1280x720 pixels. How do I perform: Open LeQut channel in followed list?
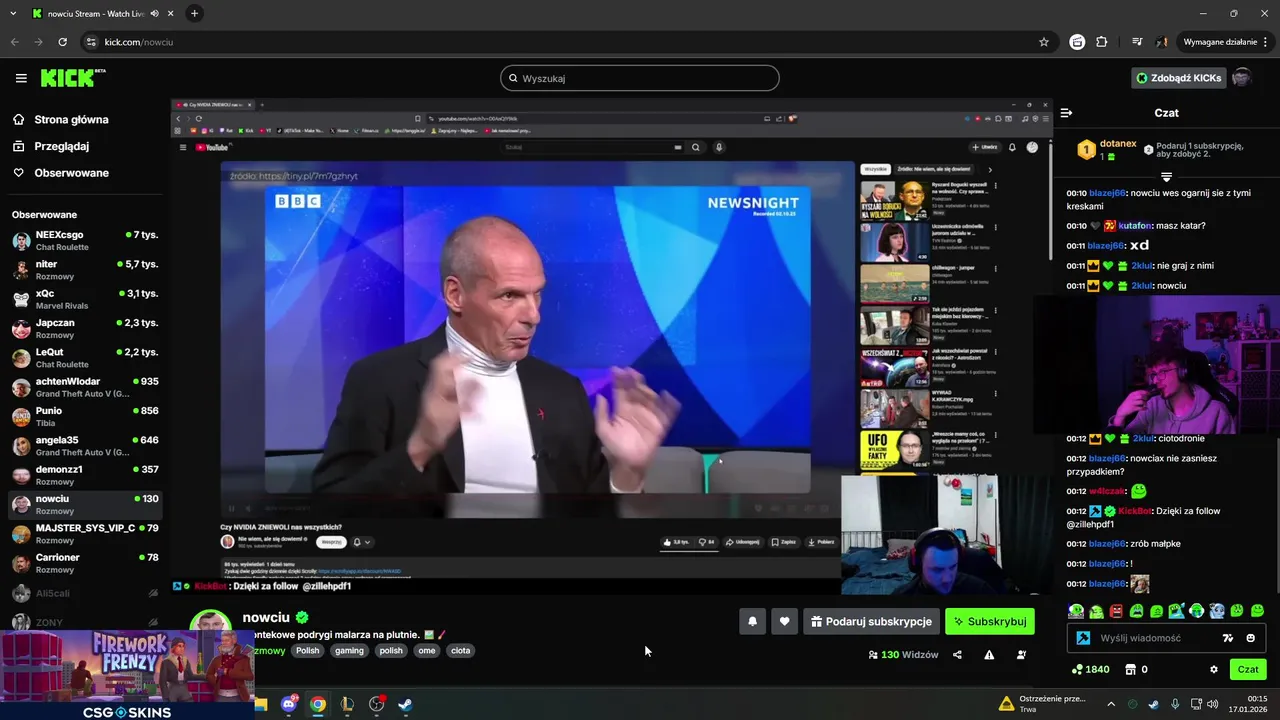pos(85,358)
